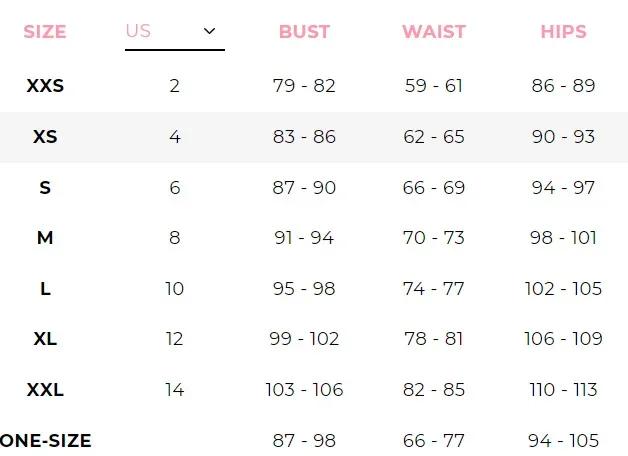Select the XXS size row label

coord(45,86)
